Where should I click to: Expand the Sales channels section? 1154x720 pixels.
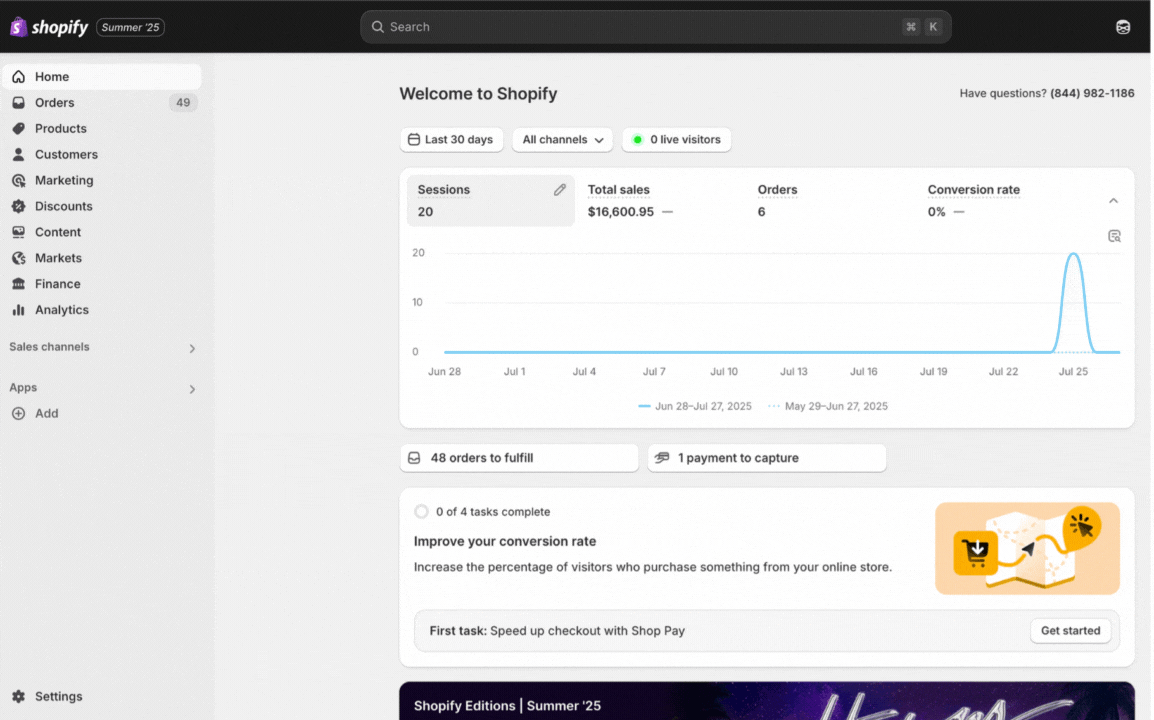click(192, 348)
